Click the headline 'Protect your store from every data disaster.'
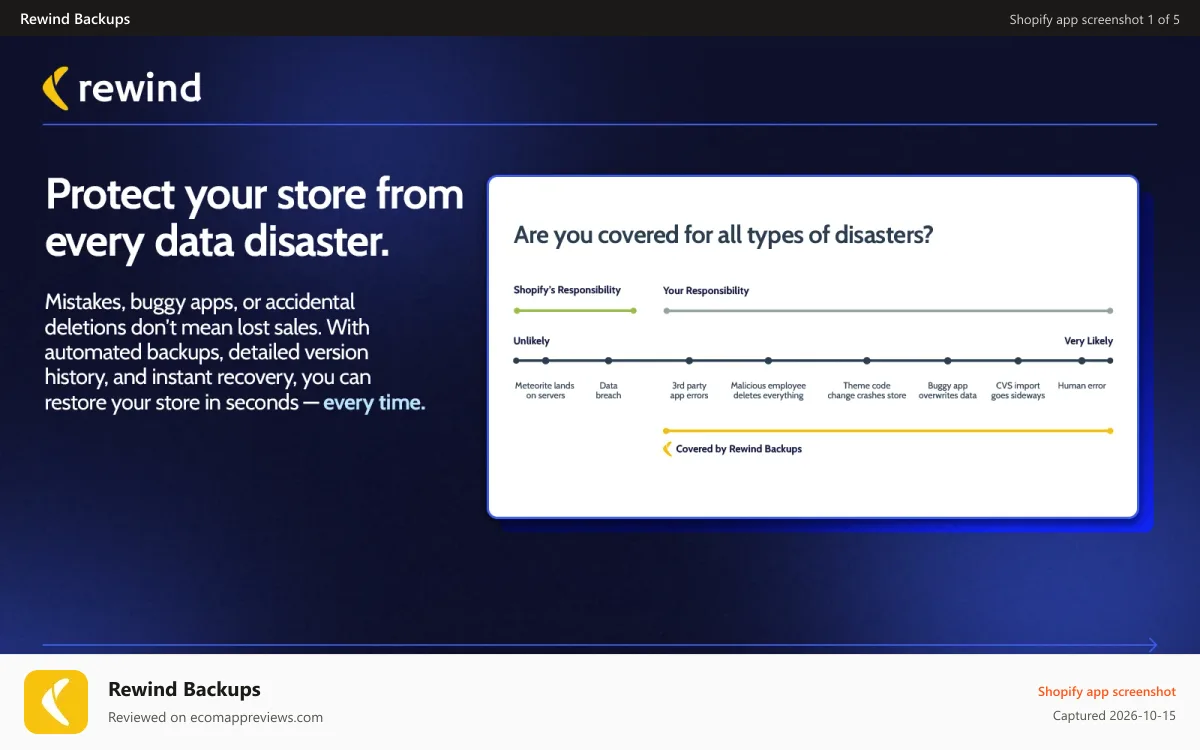Viewport: 1200px width, 750px height. (x=255, y=217)
